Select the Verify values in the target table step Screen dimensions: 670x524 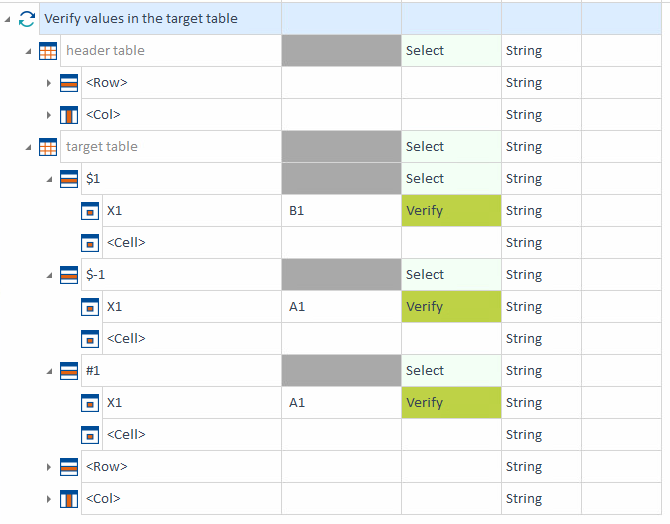tap(141, 18)
